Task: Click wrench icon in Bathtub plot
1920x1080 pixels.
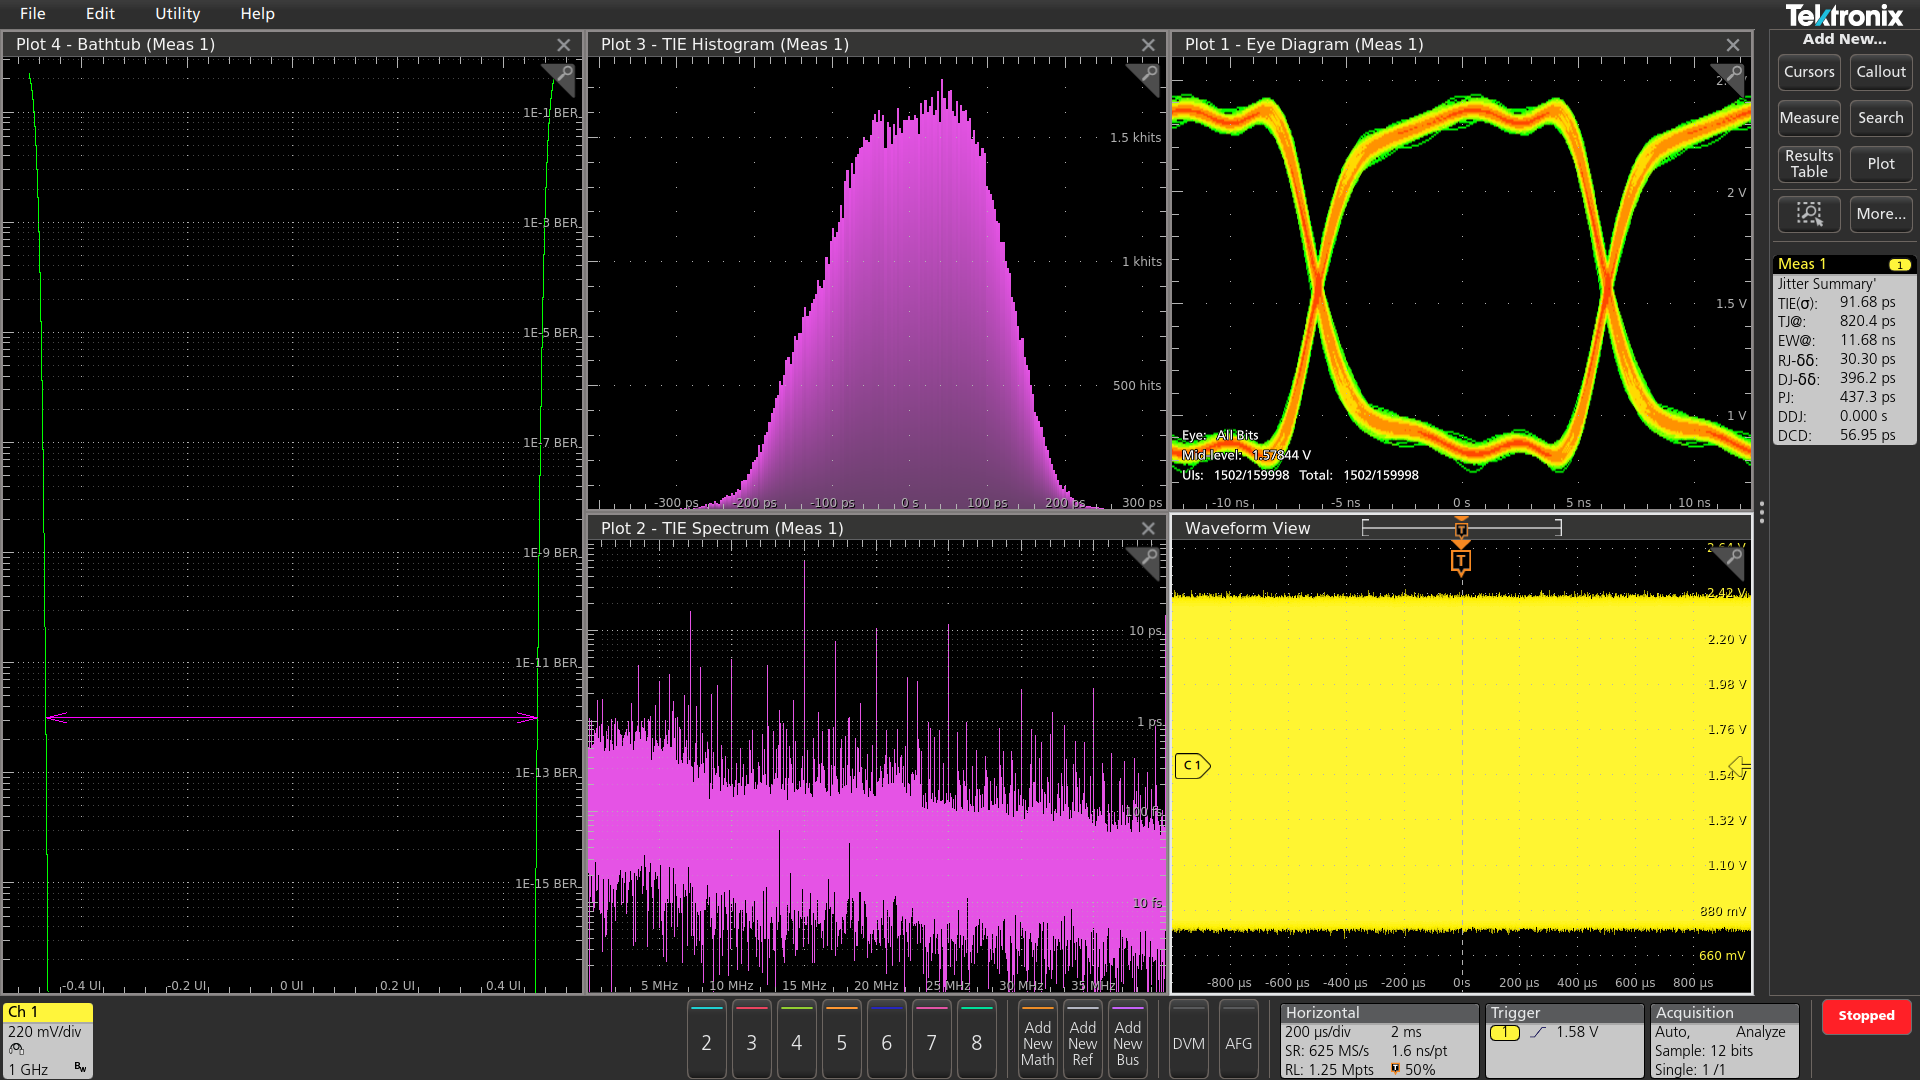Action: [x=565, y=74]
